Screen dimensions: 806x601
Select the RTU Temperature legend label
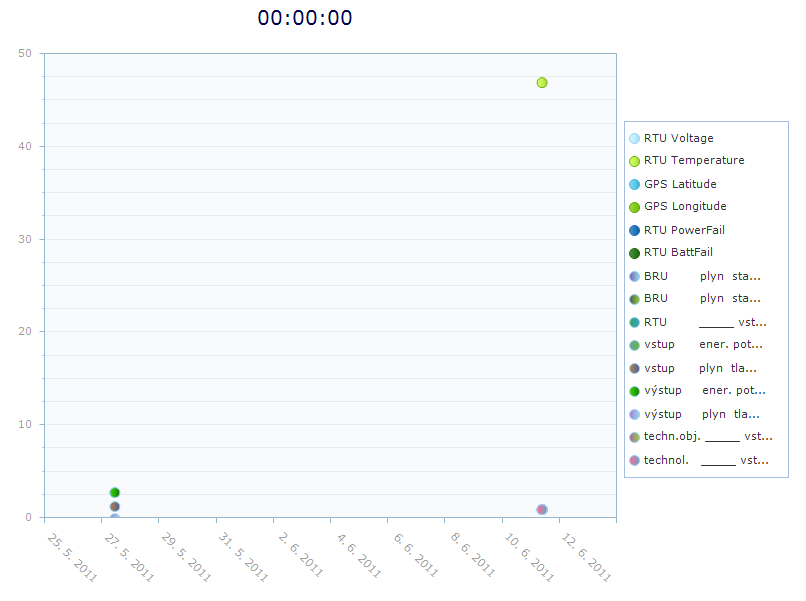tap(694, 160)
